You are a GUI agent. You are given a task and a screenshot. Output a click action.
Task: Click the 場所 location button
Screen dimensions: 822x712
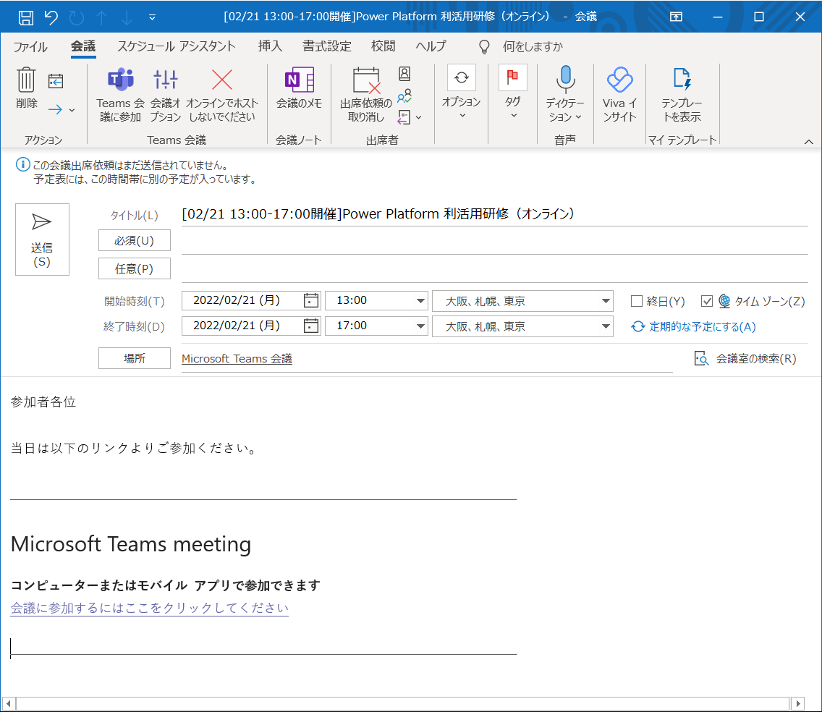[134, 358]
